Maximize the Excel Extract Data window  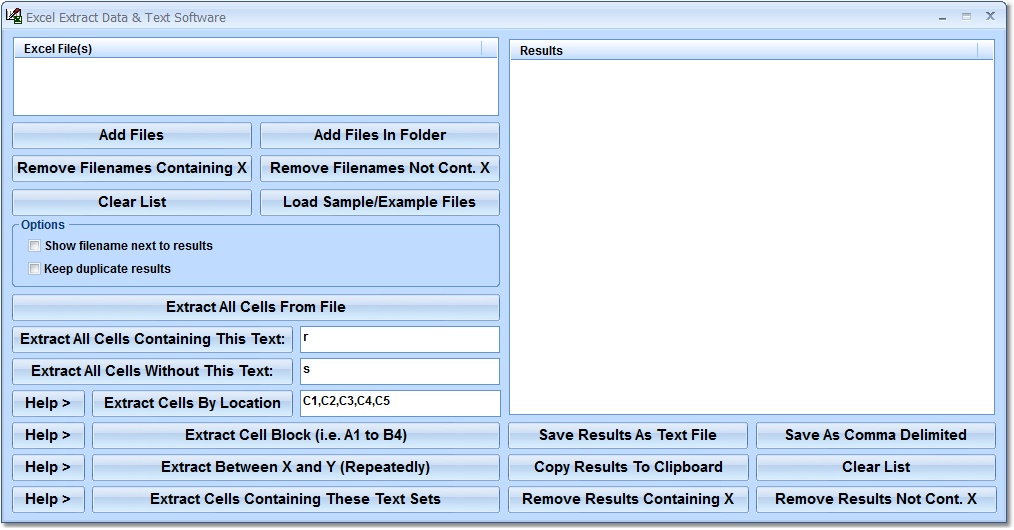click(x=966, y=17)
